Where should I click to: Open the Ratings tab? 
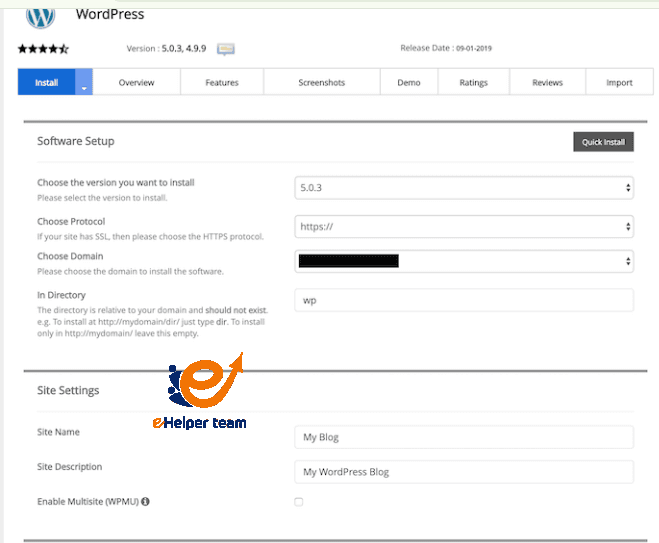tap(474, 82)
